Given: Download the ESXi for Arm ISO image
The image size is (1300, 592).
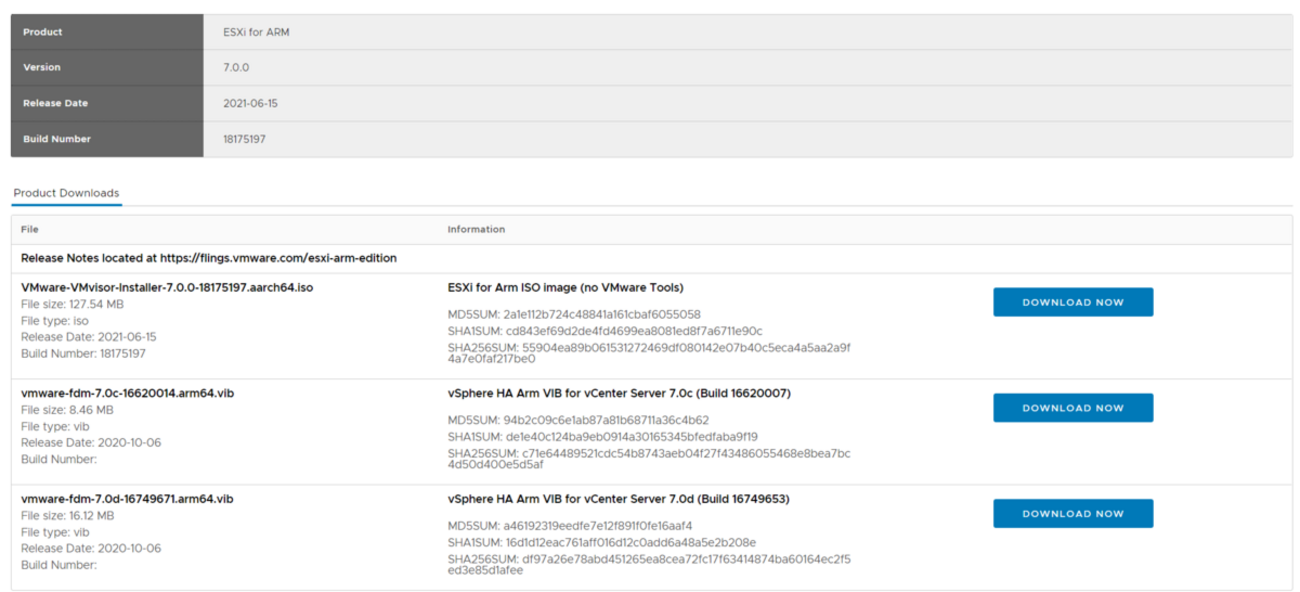Looking at the screenshot, I should (x=1072, y=302).
